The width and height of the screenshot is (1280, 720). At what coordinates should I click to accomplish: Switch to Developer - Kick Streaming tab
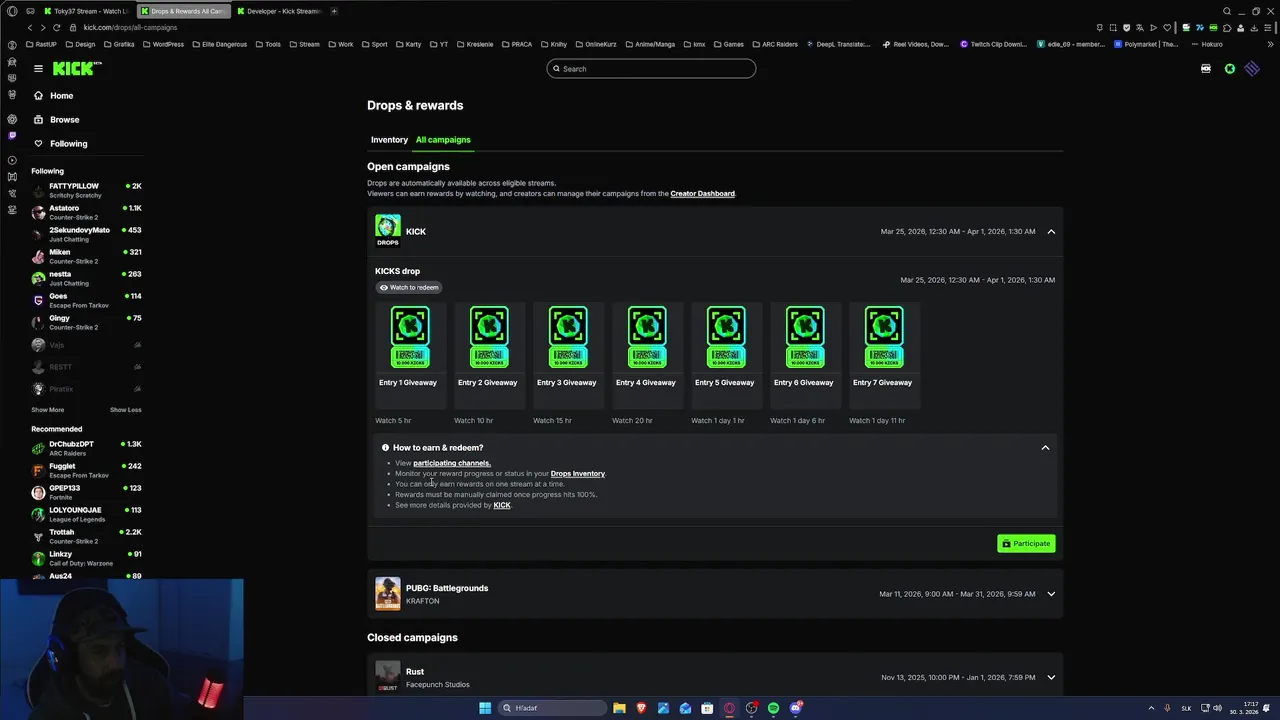coord(278,11)
